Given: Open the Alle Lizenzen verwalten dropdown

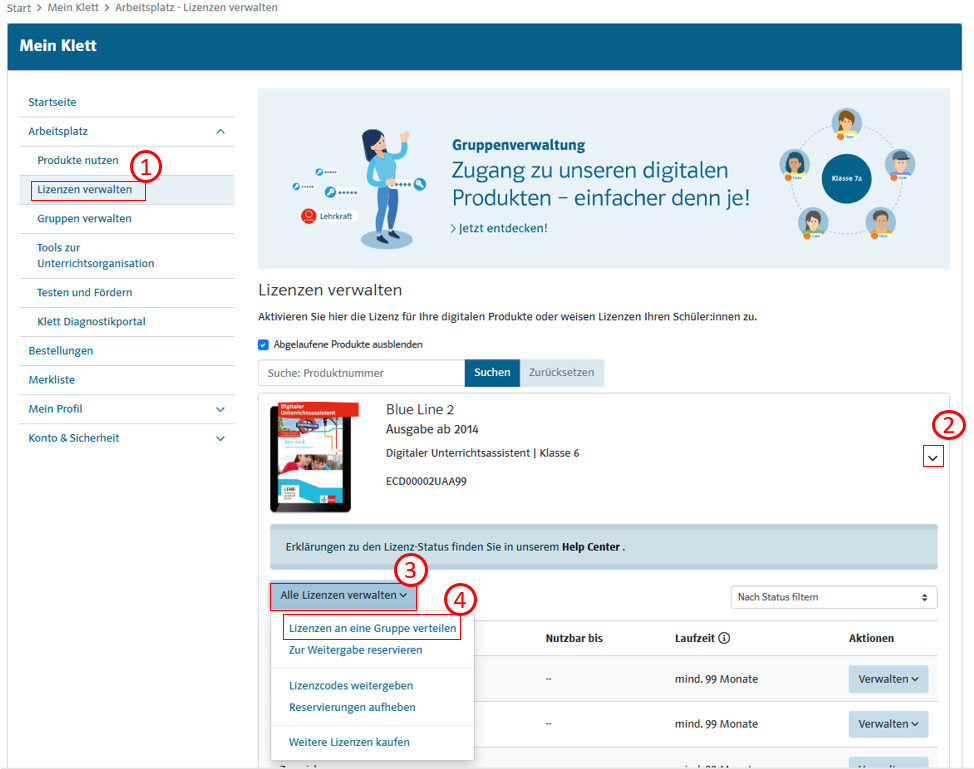Looking at the screenshot, I should [344, 595].
